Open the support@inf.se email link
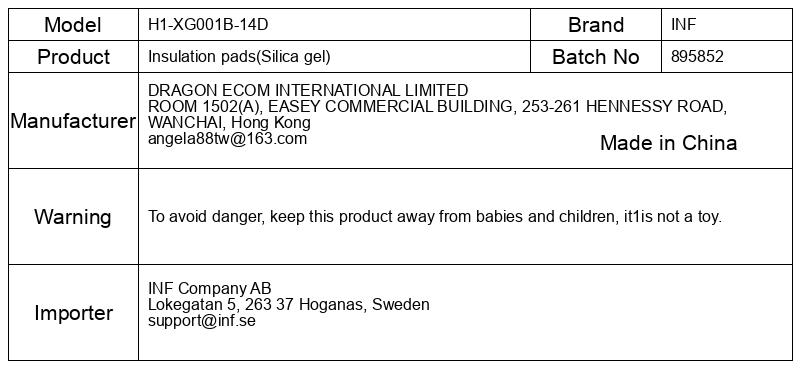This screenshot has width=800, height=380. [x=202, y=321]
